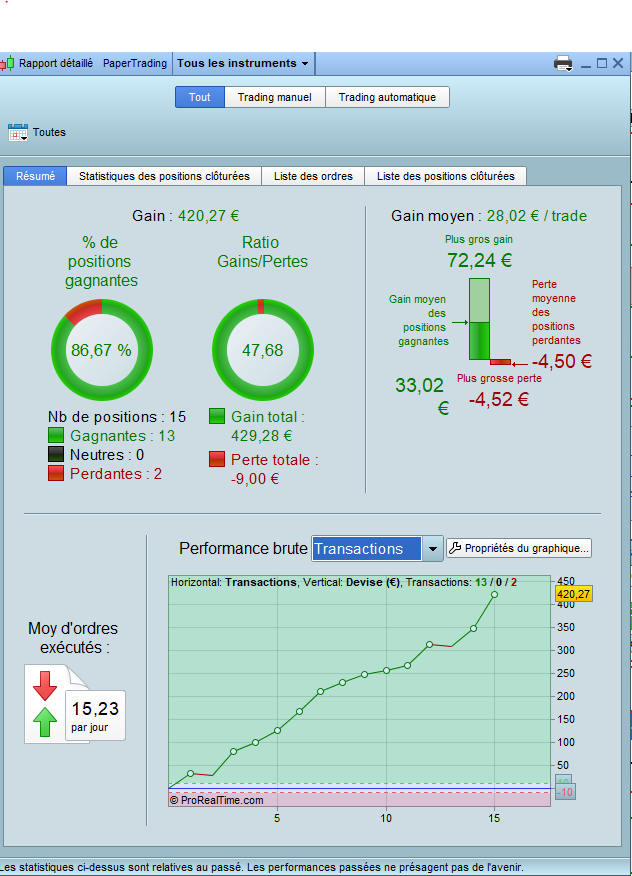
Task: Click the 429,28 € total gain value
Action: point(262,436)
